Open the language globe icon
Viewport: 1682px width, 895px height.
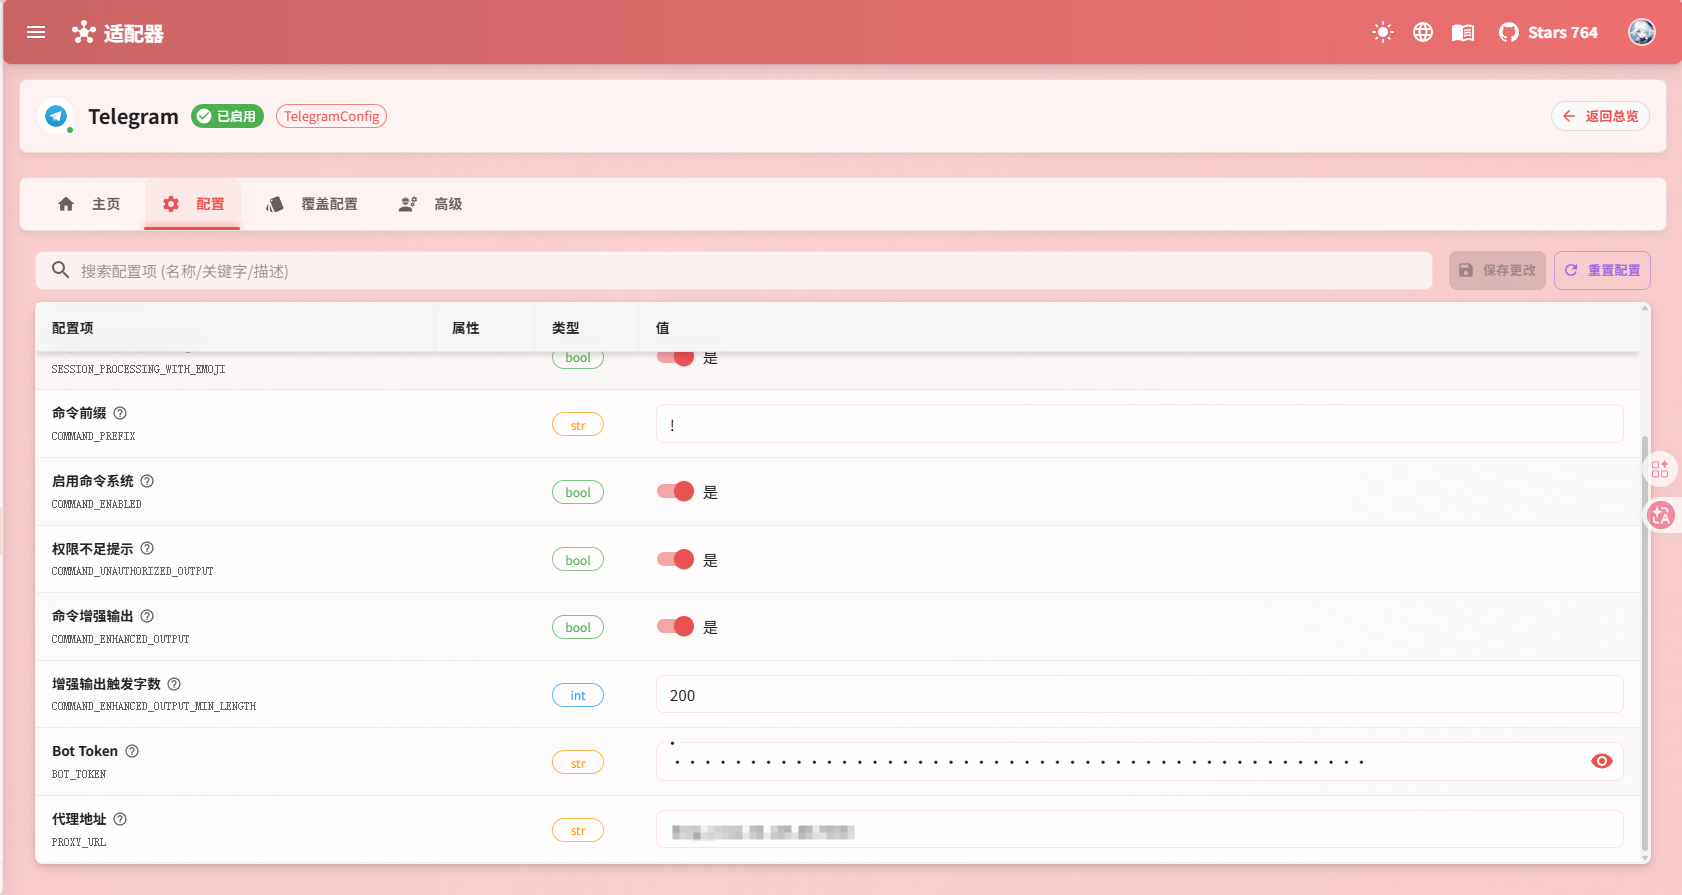1423,32
